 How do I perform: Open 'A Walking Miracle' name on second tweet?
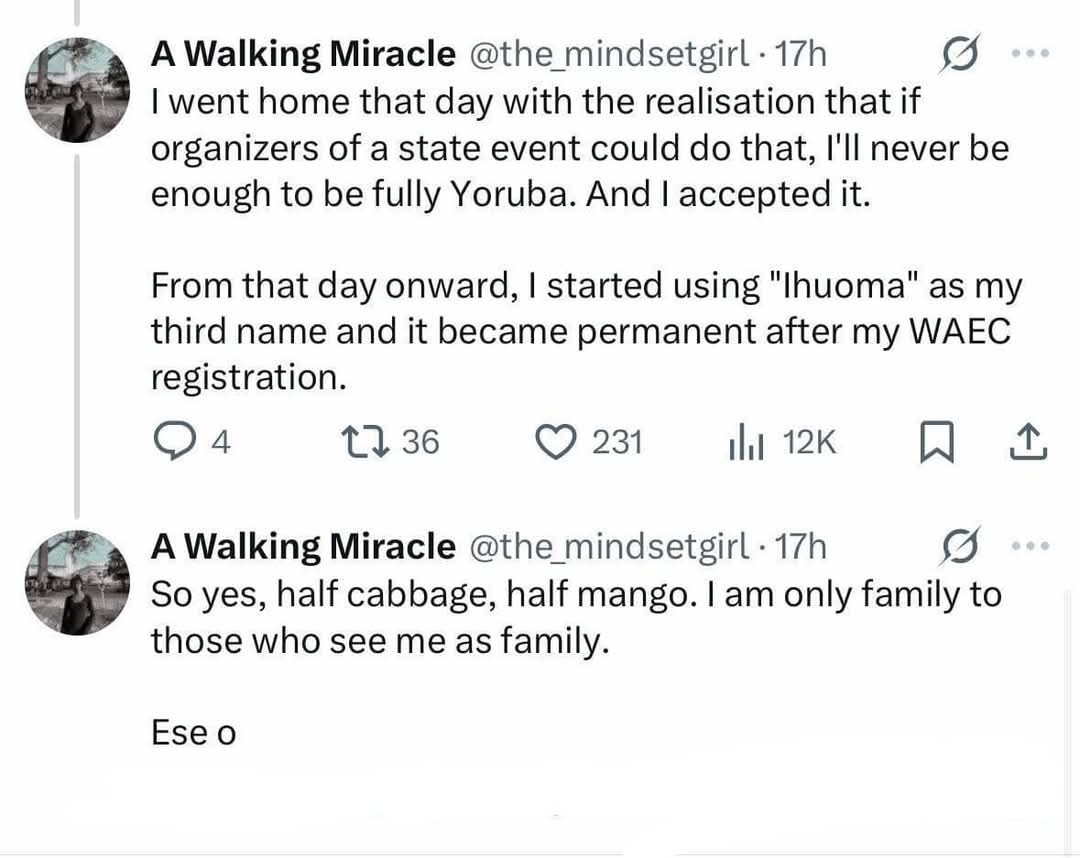click(302, 546)
